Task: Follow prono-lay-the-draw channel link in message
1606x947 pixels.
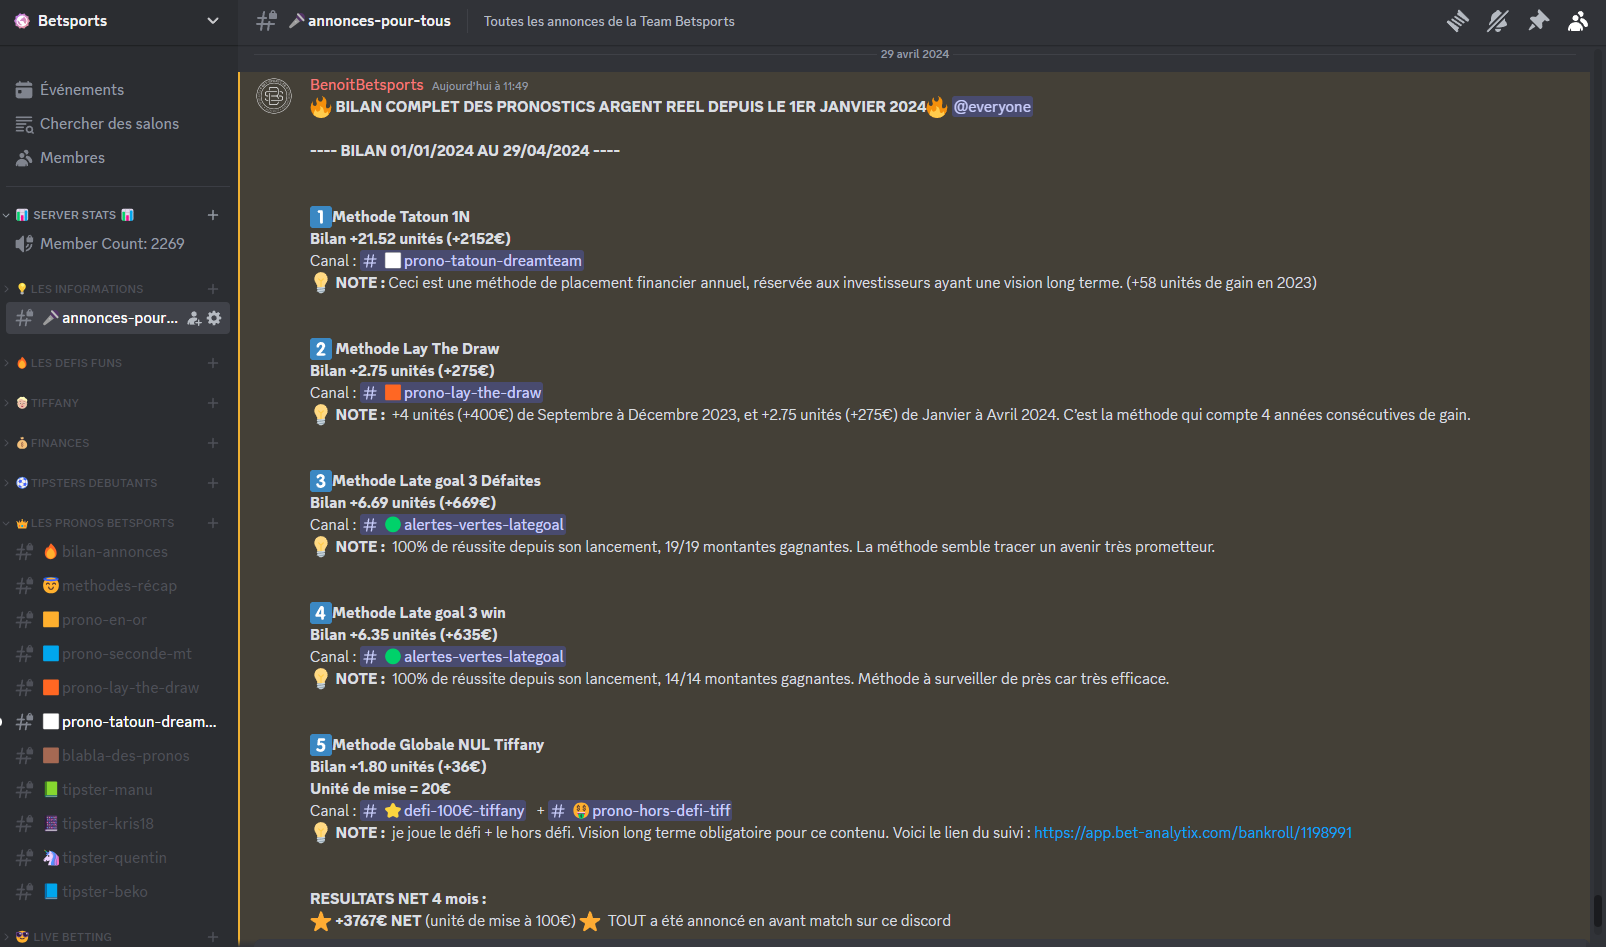Action: tap(452, 393)
